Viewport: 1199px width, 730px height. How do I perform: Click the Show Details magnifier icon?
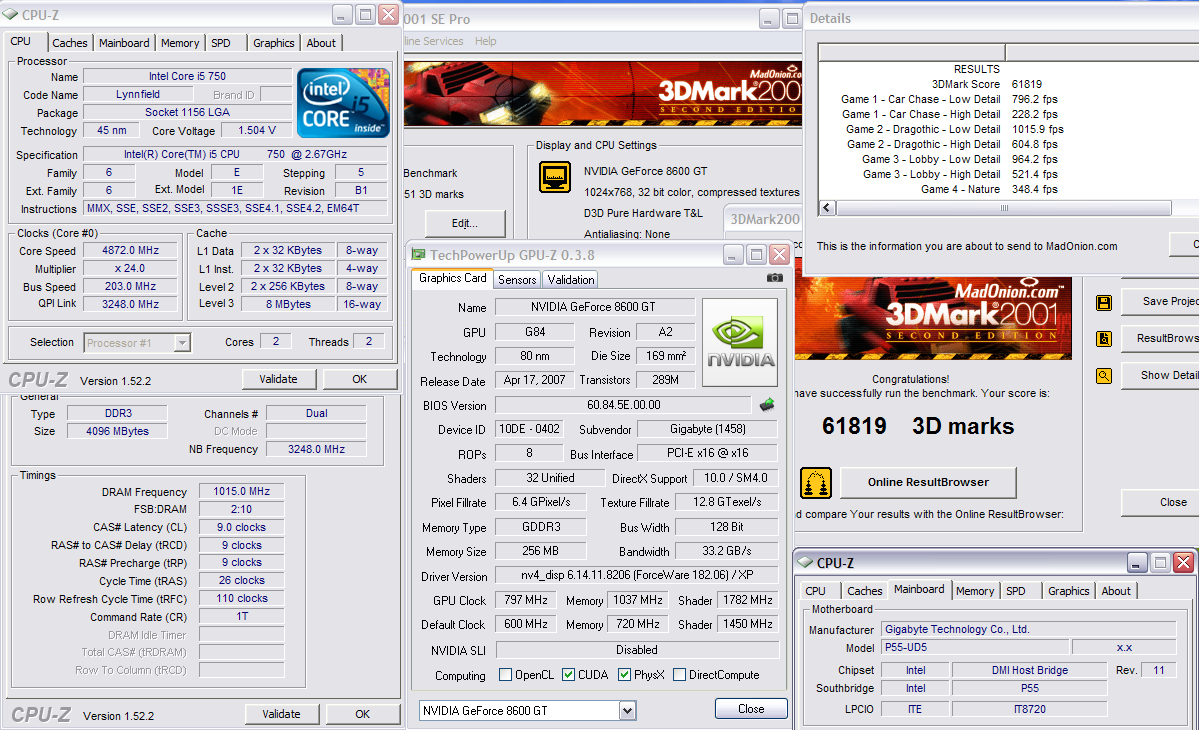coord(1103,375)
